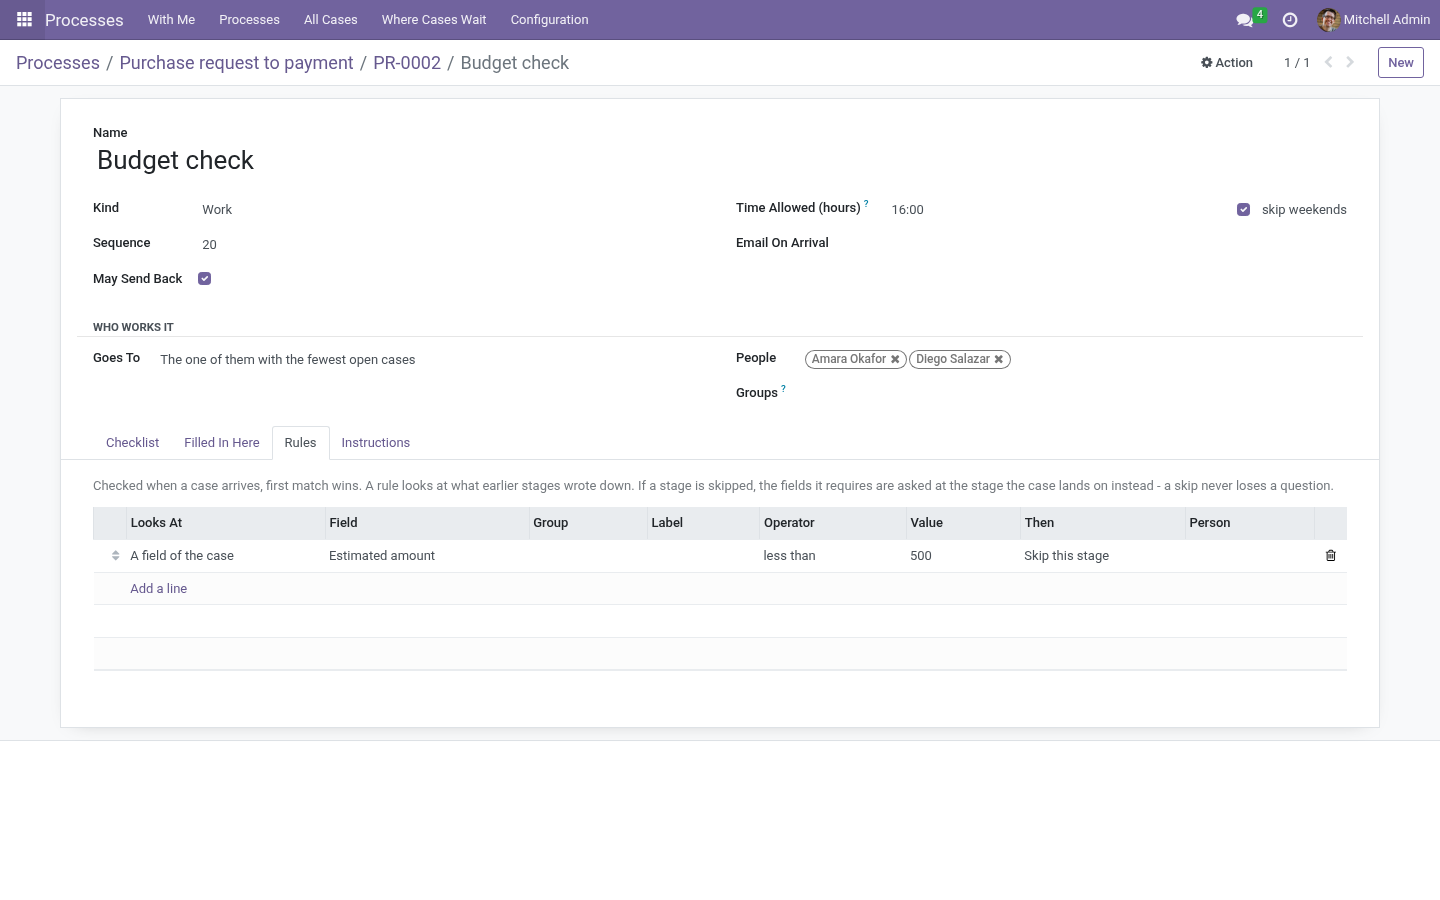Switch to the Checklist tab
Viewport: 1440px width, 900px height.
pos(132,443)
